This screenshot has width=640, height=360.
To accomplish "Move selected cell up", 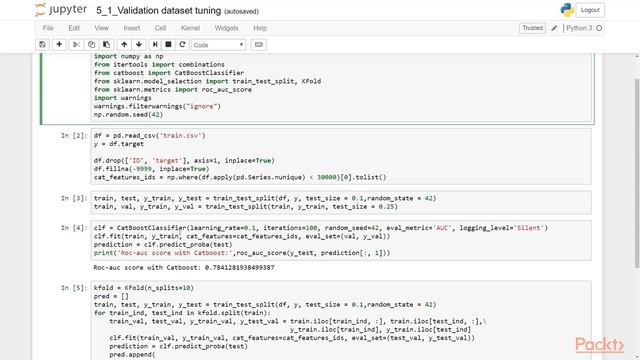I will pyautogui.click(x=124, y=44).
